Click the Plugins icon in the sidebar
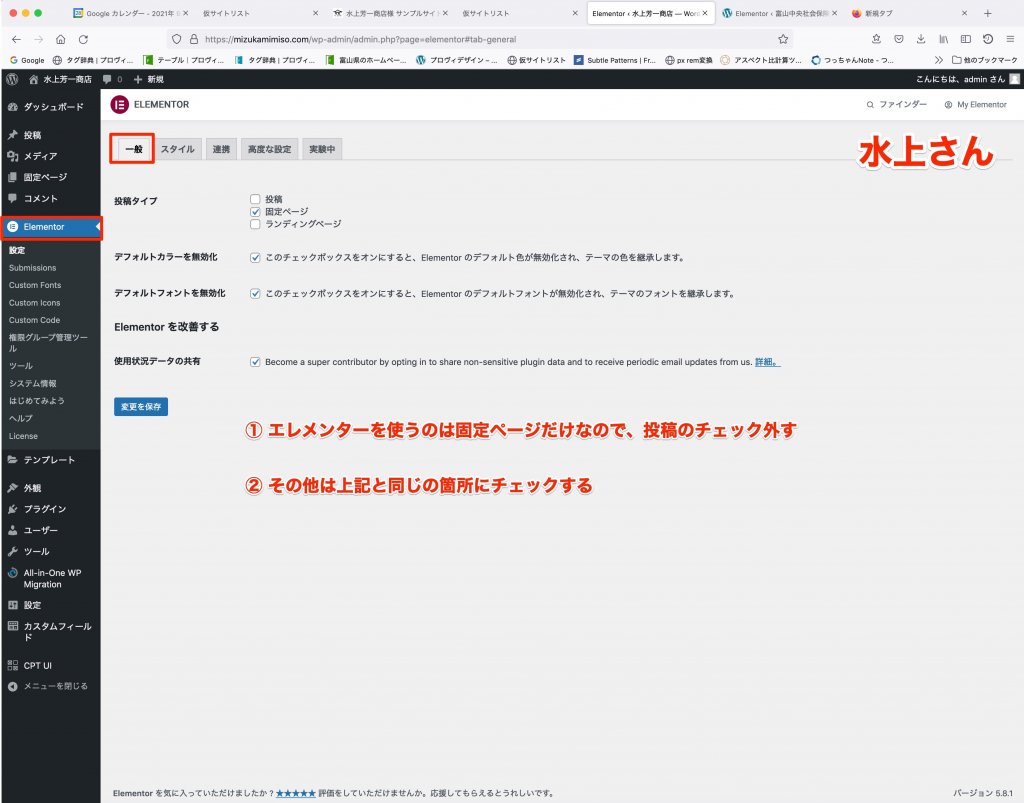The height and width of the screenshot is (803, 1024). click(12, 509)
